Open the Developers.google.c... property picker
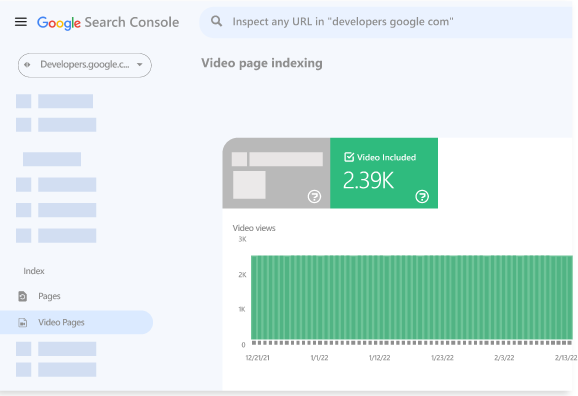The width and height of the screenshot is (578, 396). (85, 65)
